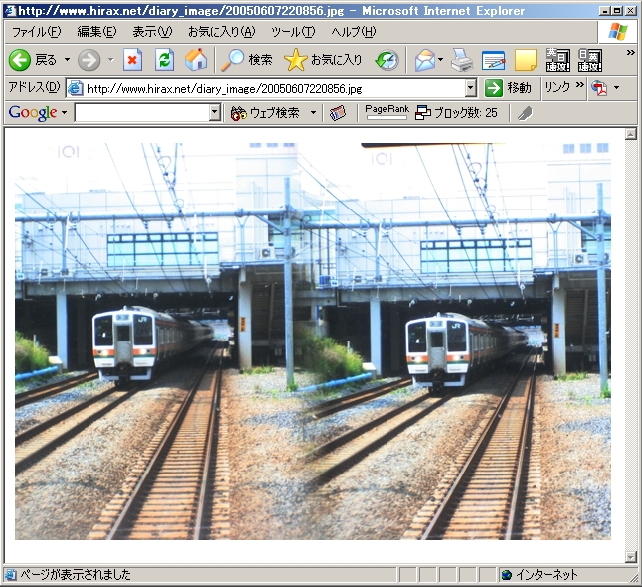
Task: Open the ツール(T) menu
Action: [x=293, y=32]
